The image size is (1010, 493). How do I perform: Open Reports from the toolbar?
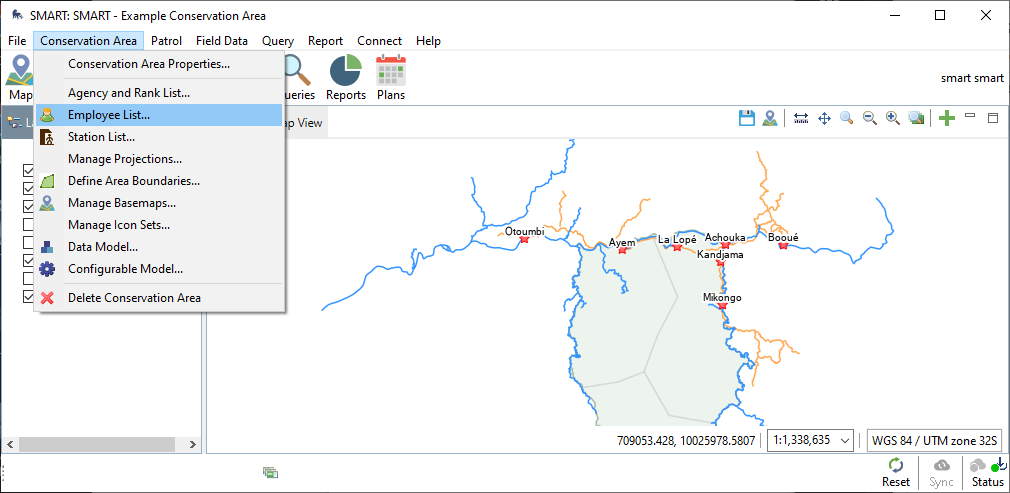pyautogui.click(x=346, y=77)
